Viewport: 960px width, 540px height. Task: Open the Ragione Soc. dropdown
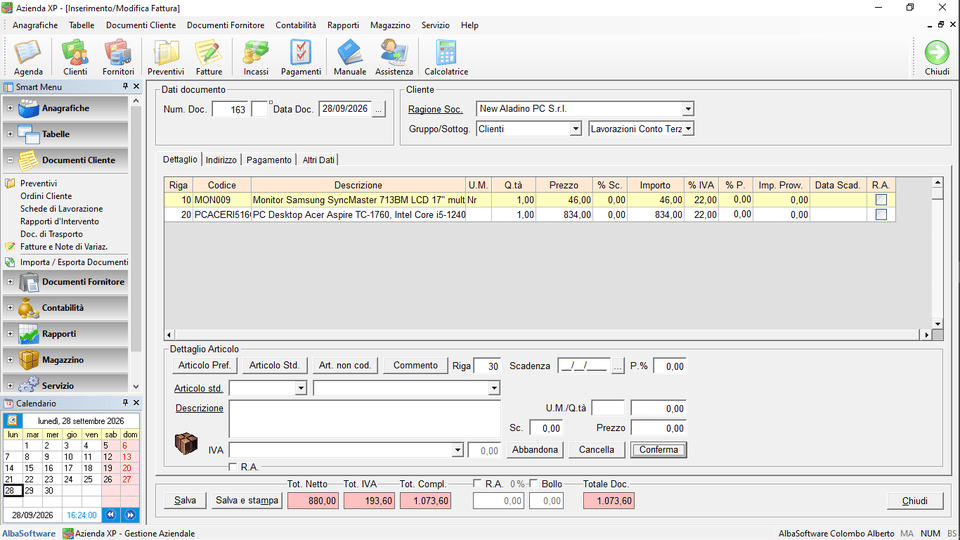tap(688, 109)
